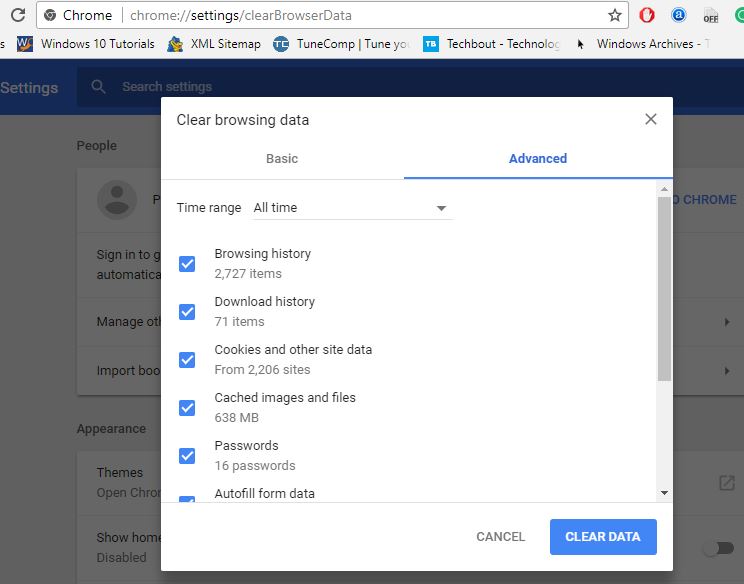The width and height of the screenshot is (744, 584).
Task: Uncheck the Browsing history checkbox
Action: click(x=187, y=264)
